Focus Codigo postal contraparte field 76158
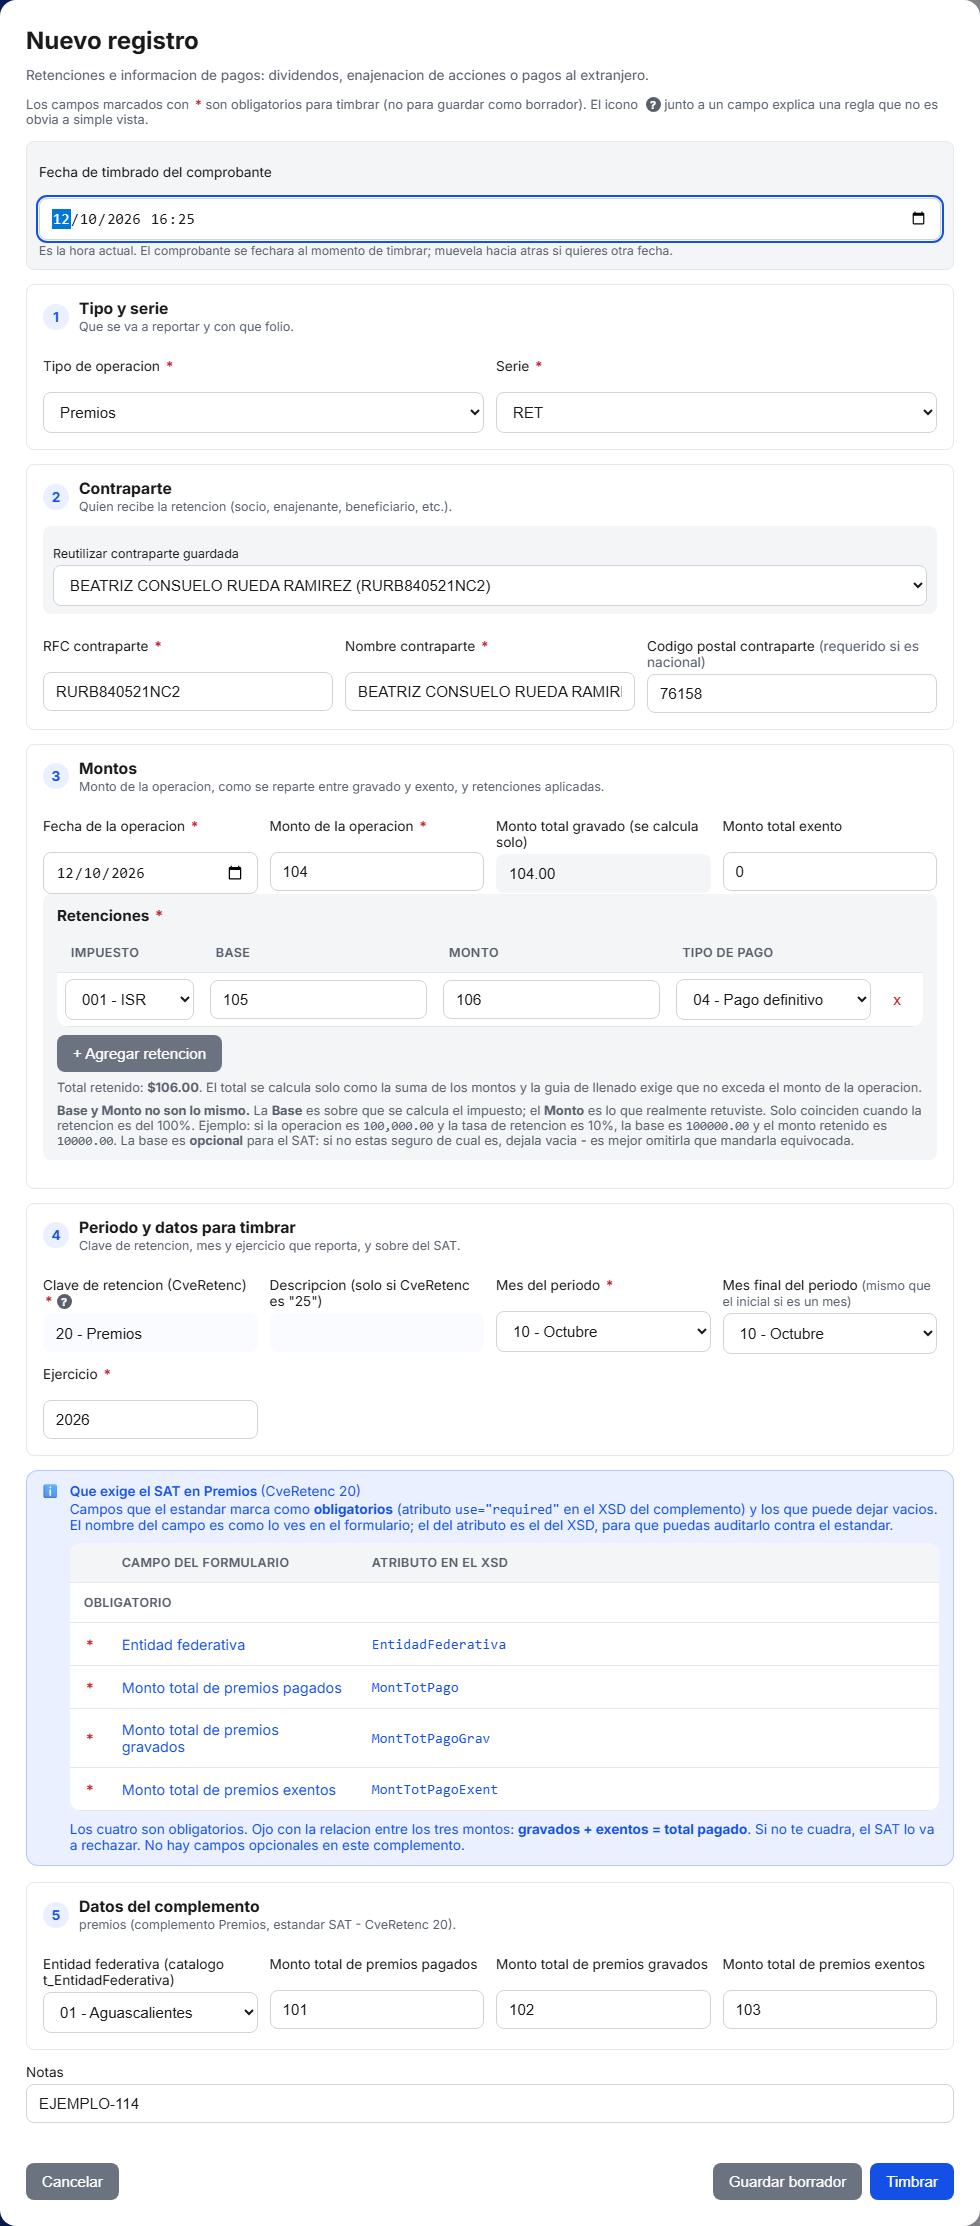Image resolution: width=980 pixels, height=2226 pixels. coord(792,694)
